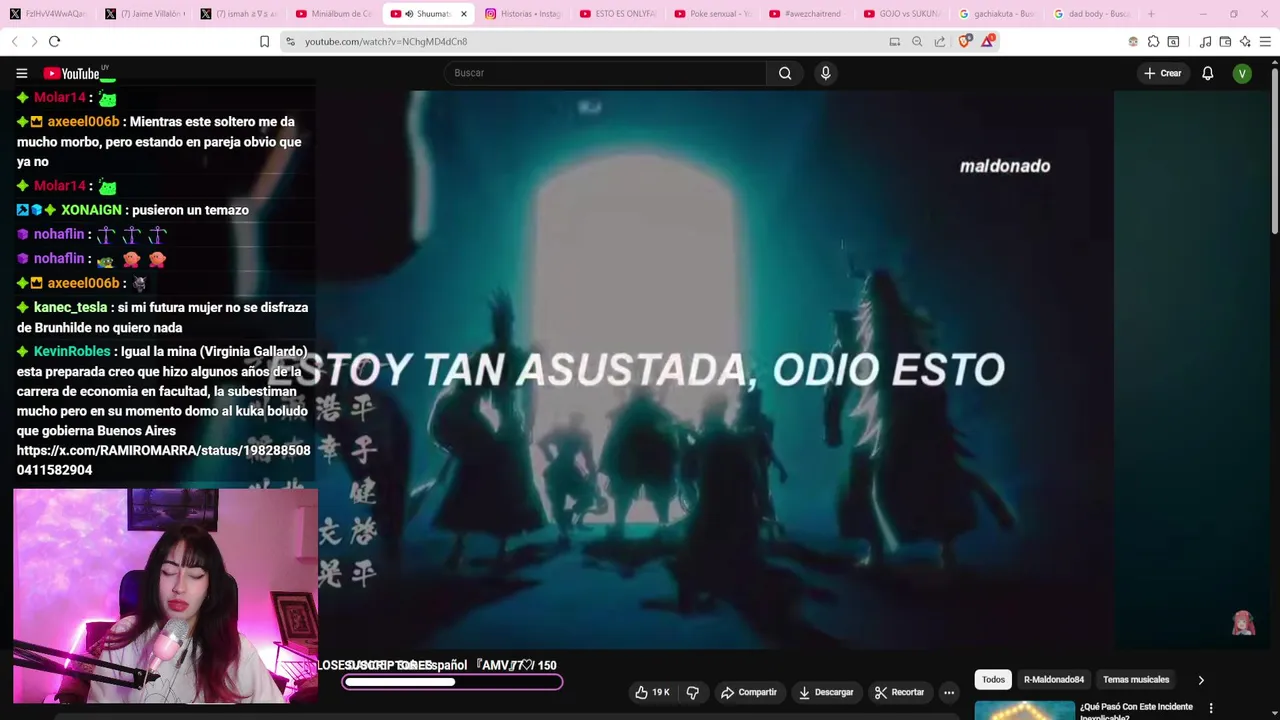Open the YouTube notifications bell
This screenshot has height=720, width=1280.
(1207, 73)
